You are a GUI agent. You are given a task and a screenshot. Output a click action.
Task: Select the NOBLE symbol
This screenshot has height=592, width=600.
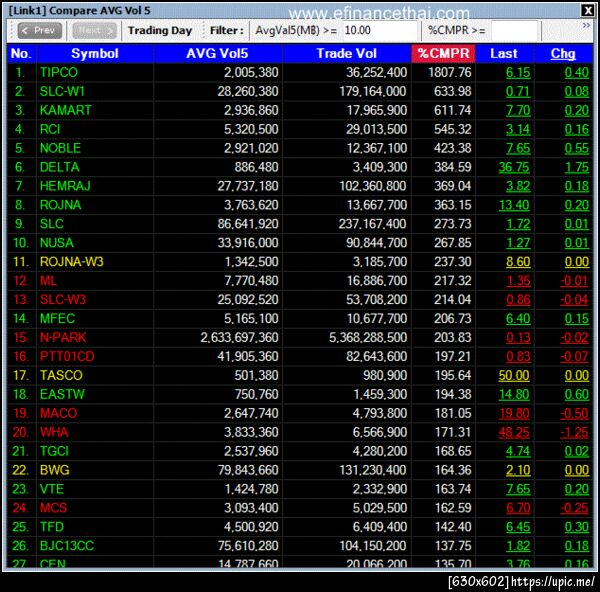[x=60, y=148]
